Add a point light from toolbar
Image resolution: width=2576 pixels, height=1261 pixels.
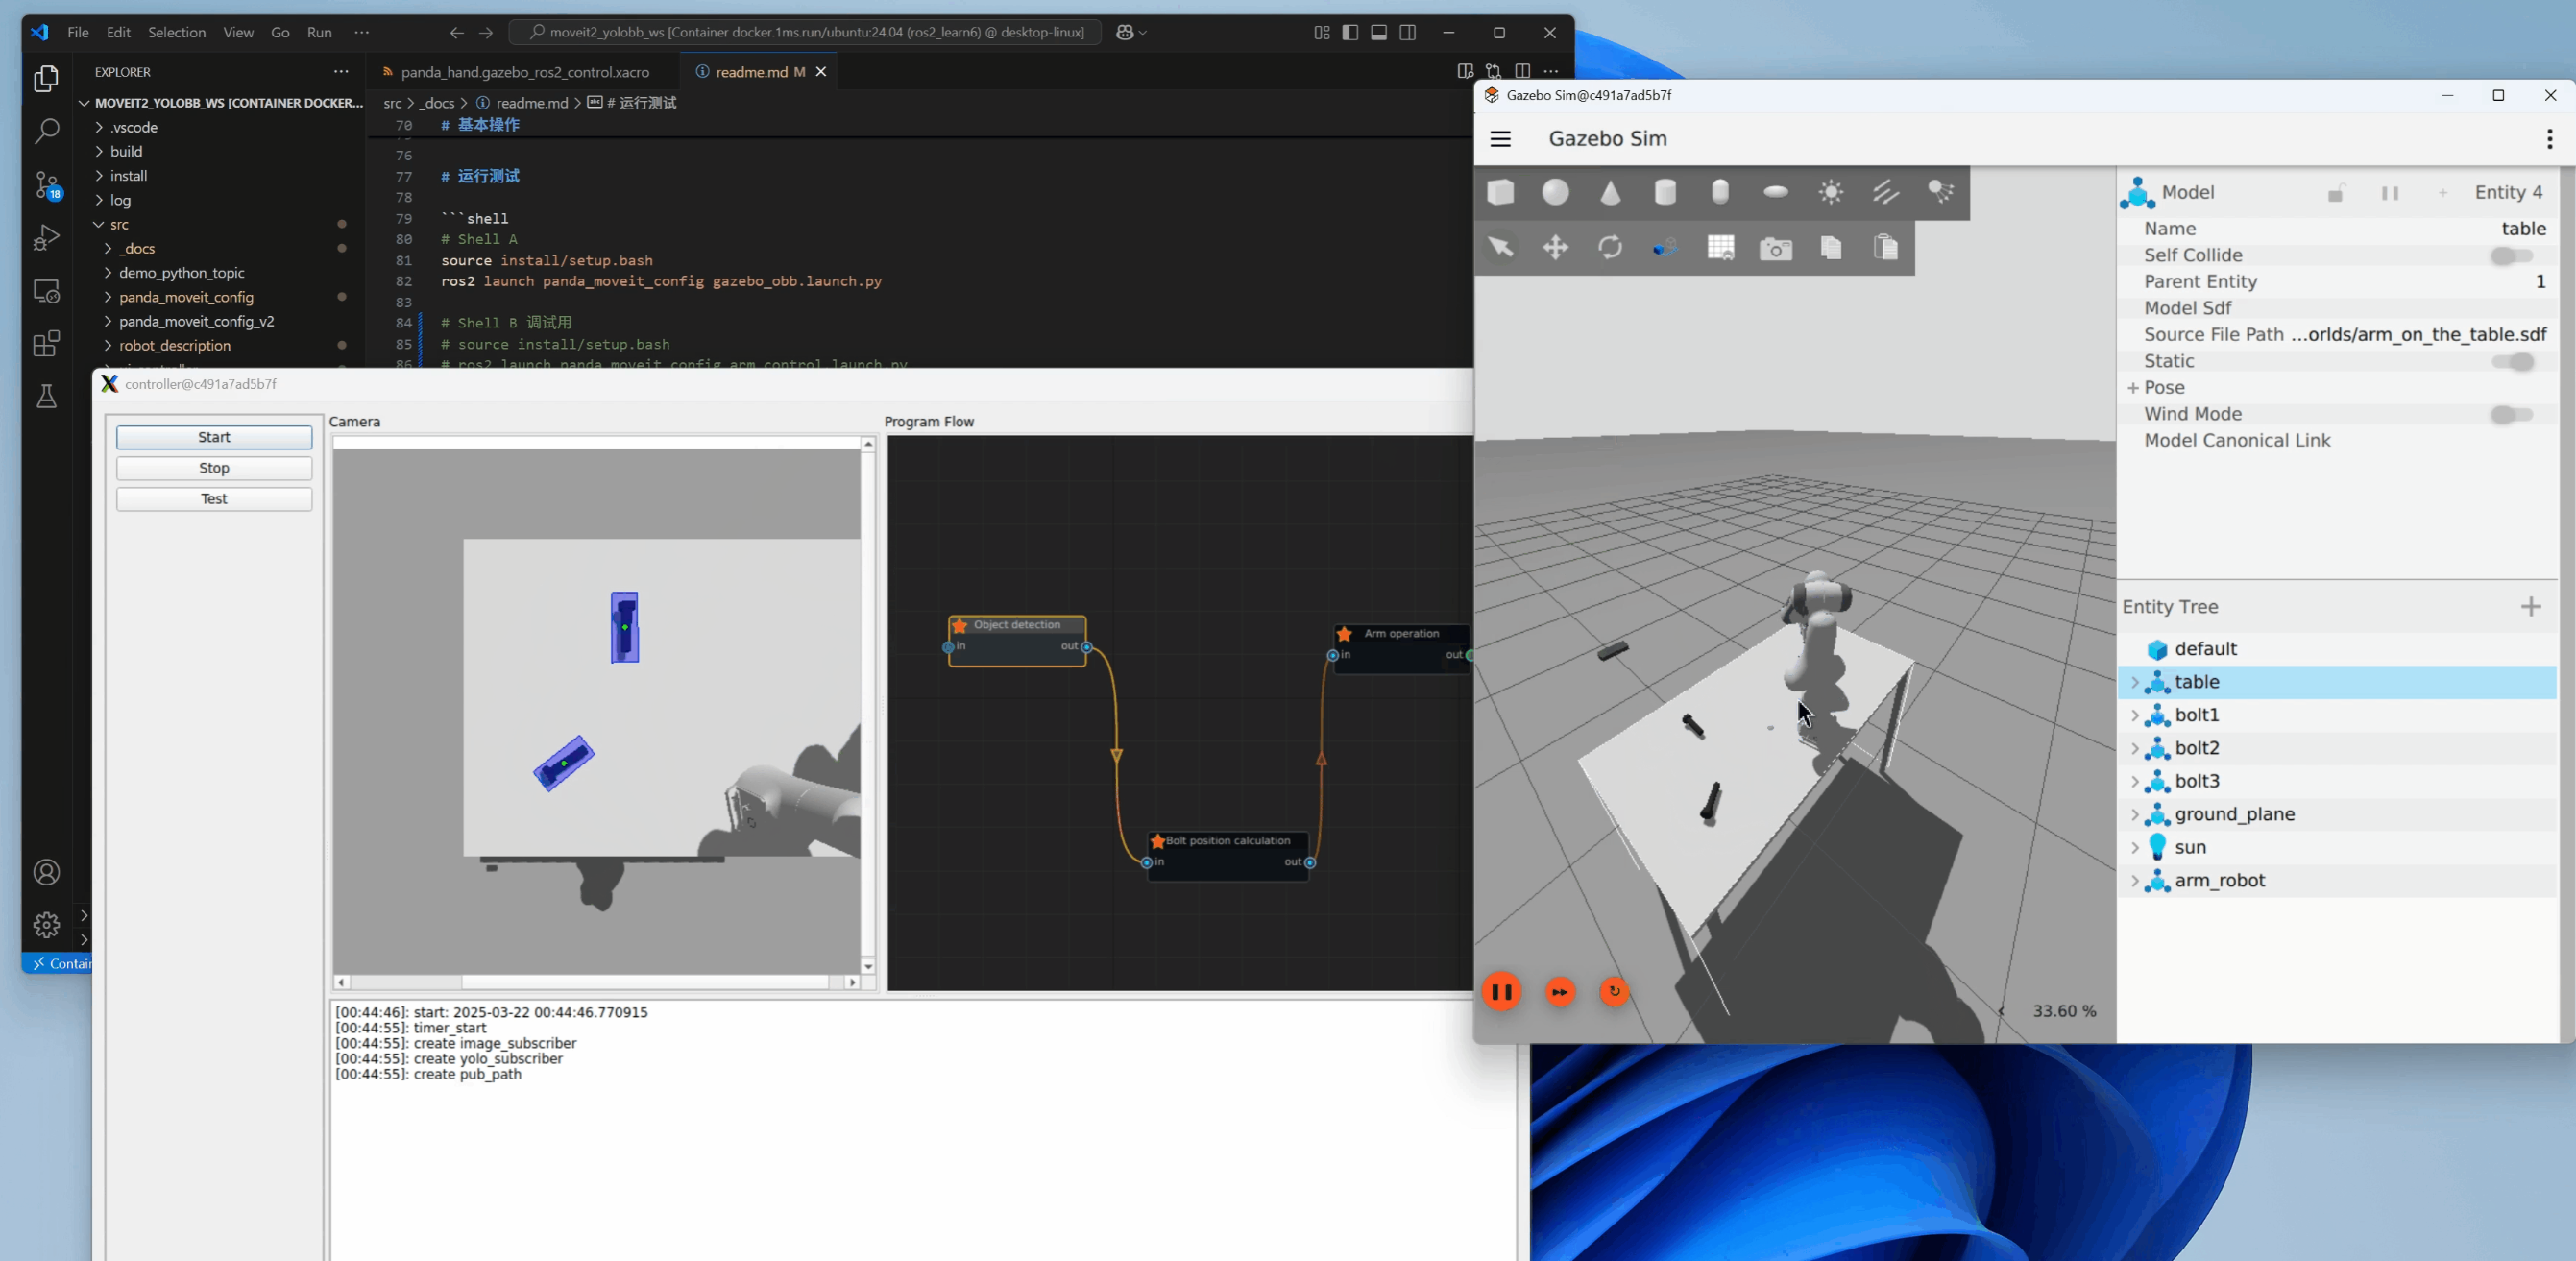(1831, 192)
